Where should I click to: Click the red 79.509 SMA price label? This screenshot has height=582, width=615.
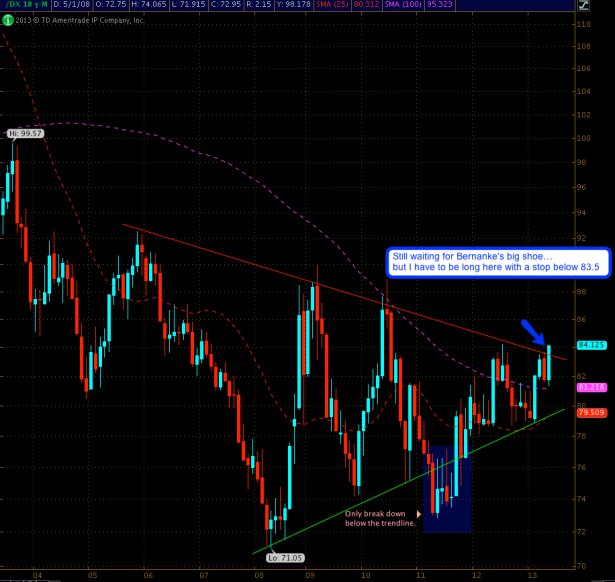click(592, 413)
